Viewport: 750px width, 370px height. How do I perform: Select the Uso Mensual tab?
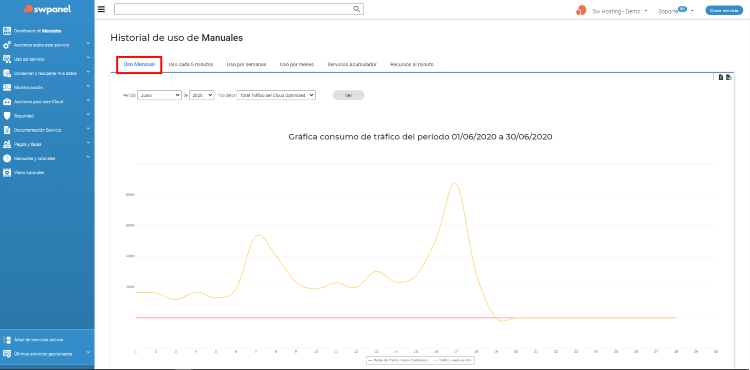[x=139, y=64]
